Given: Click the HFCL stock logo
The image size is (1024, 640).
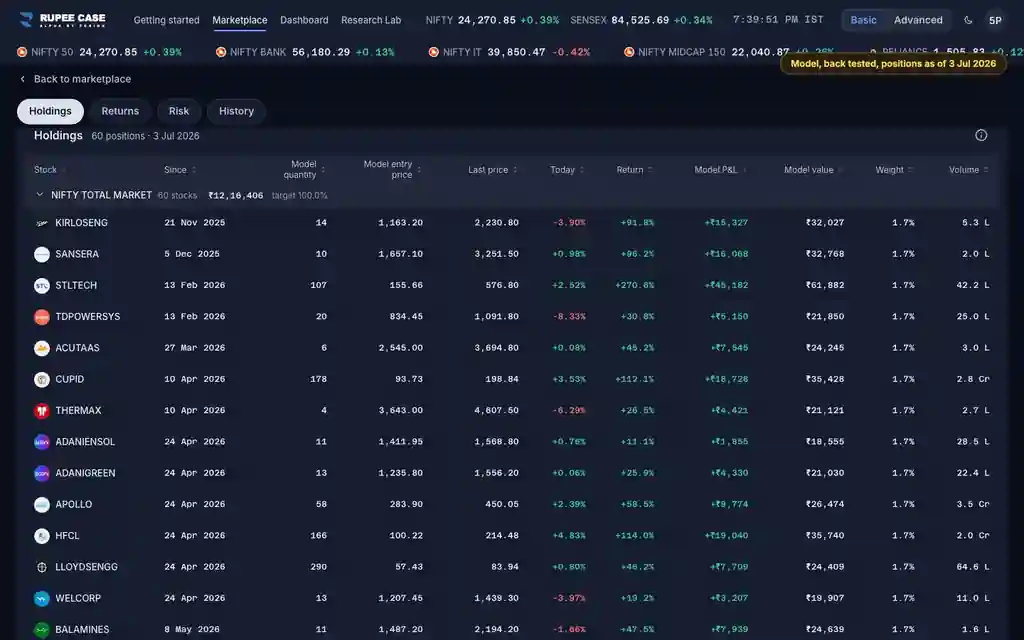Looking at the screenshot, I should pyautogui.click(x=42, y=536).
